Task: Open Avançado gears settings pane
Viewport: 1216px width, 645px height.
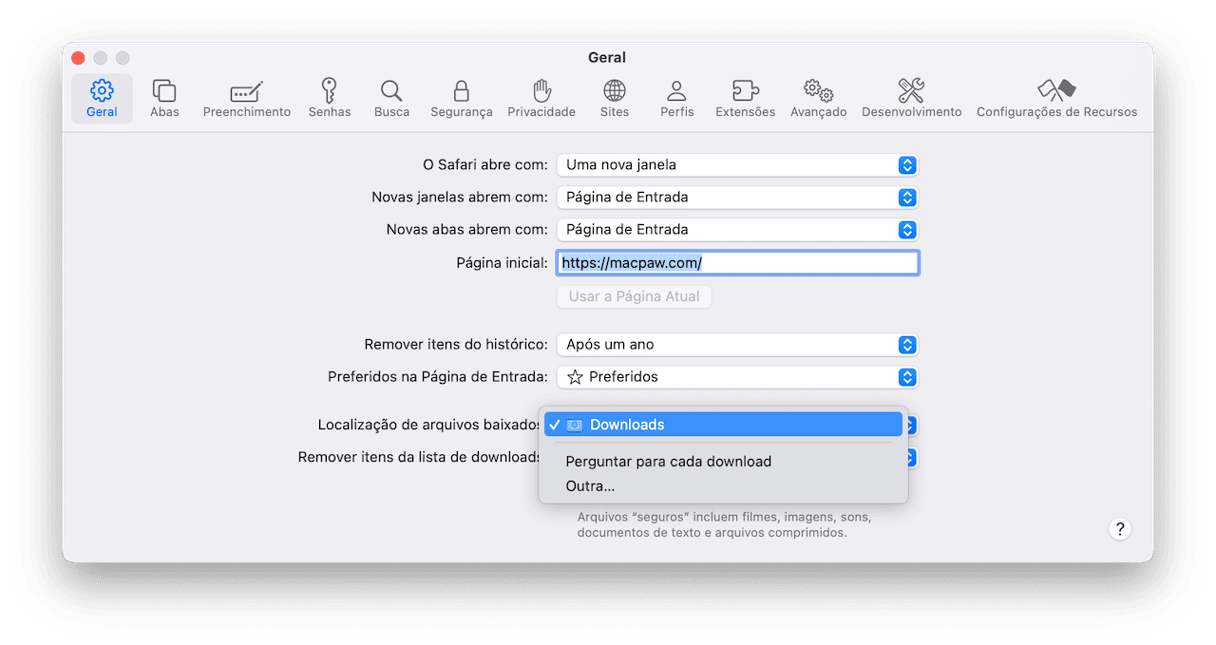Action: [x=818, y=98]
